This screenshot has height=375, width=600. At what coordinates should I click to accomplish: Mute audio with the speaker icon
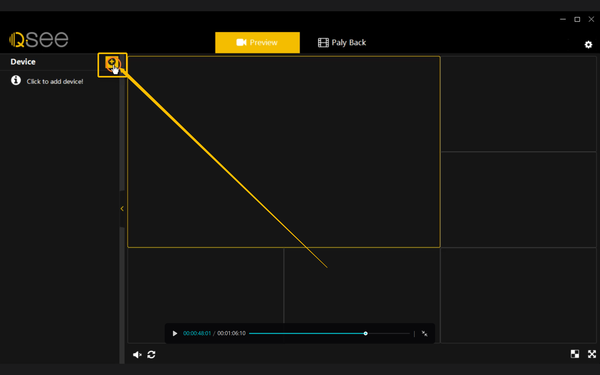click(137, 355)
